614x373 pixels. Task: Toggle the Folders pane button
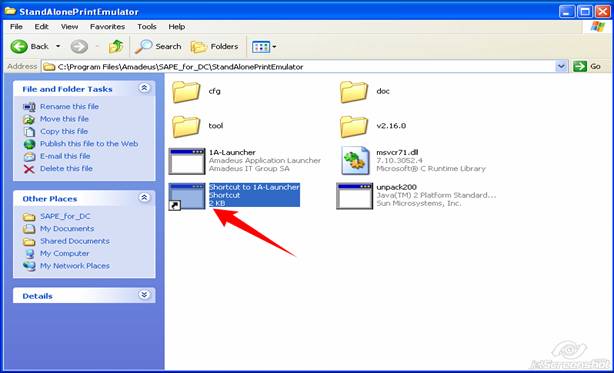(x=214, y=47)
